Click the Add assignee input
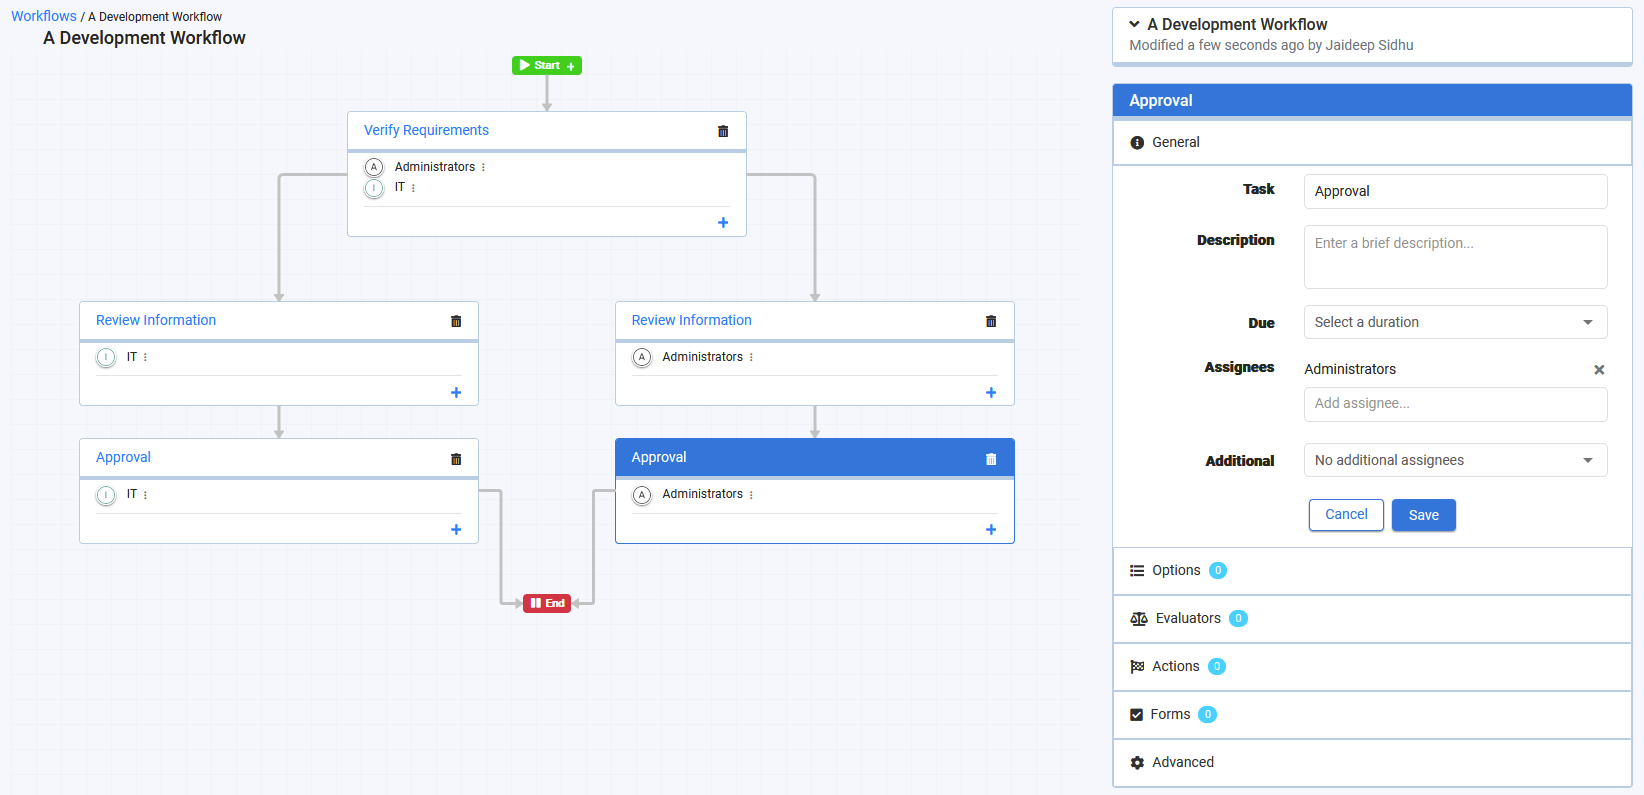This screenshot has width=1644, height=795. [x=1455, y=404]
